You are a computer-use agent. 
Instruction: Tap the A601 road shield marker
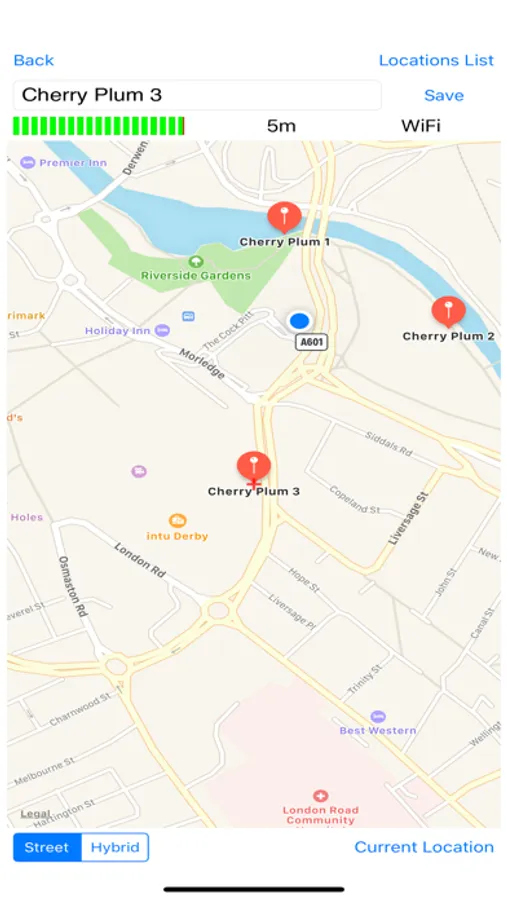[312, 343]
